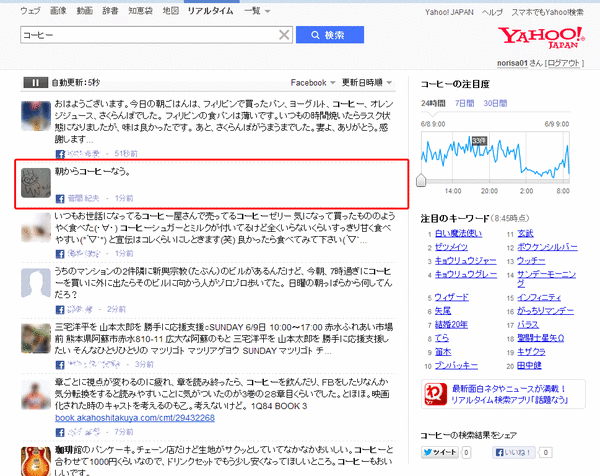Open the keyword ウッチー

click(531, 261)
